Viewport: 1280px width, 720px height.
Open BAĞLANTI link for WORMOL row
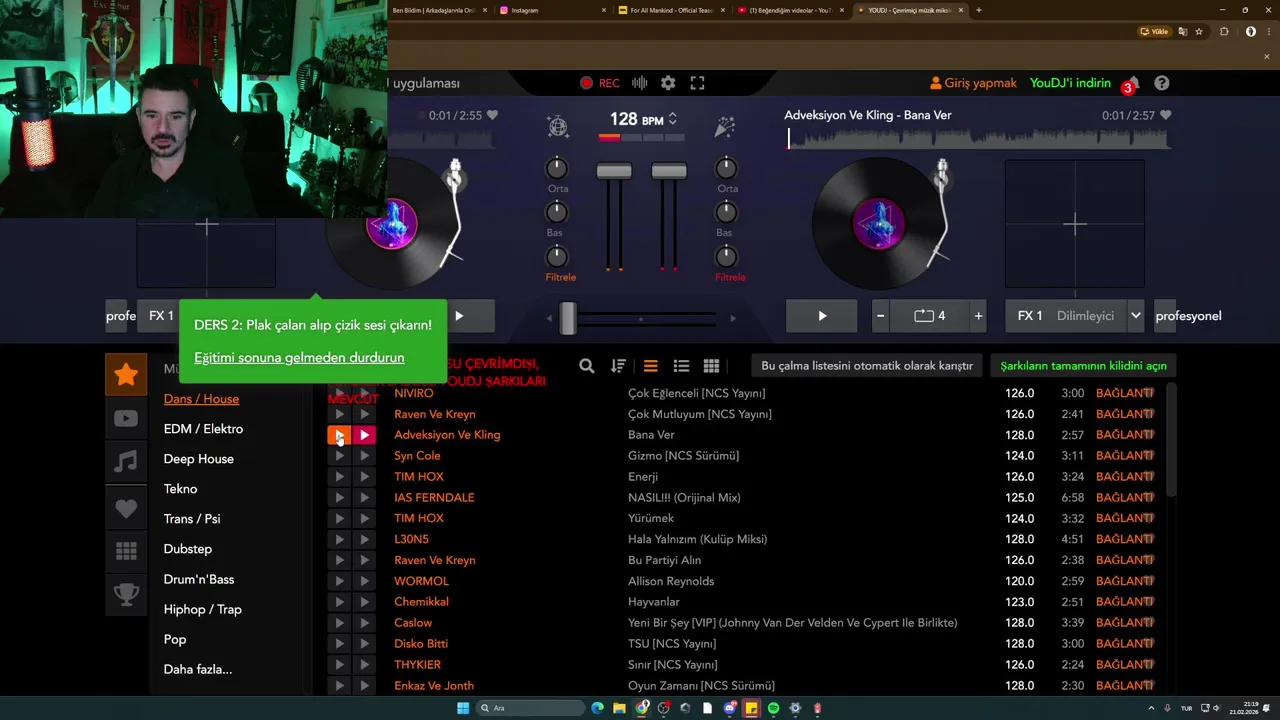click(1125, 581)
